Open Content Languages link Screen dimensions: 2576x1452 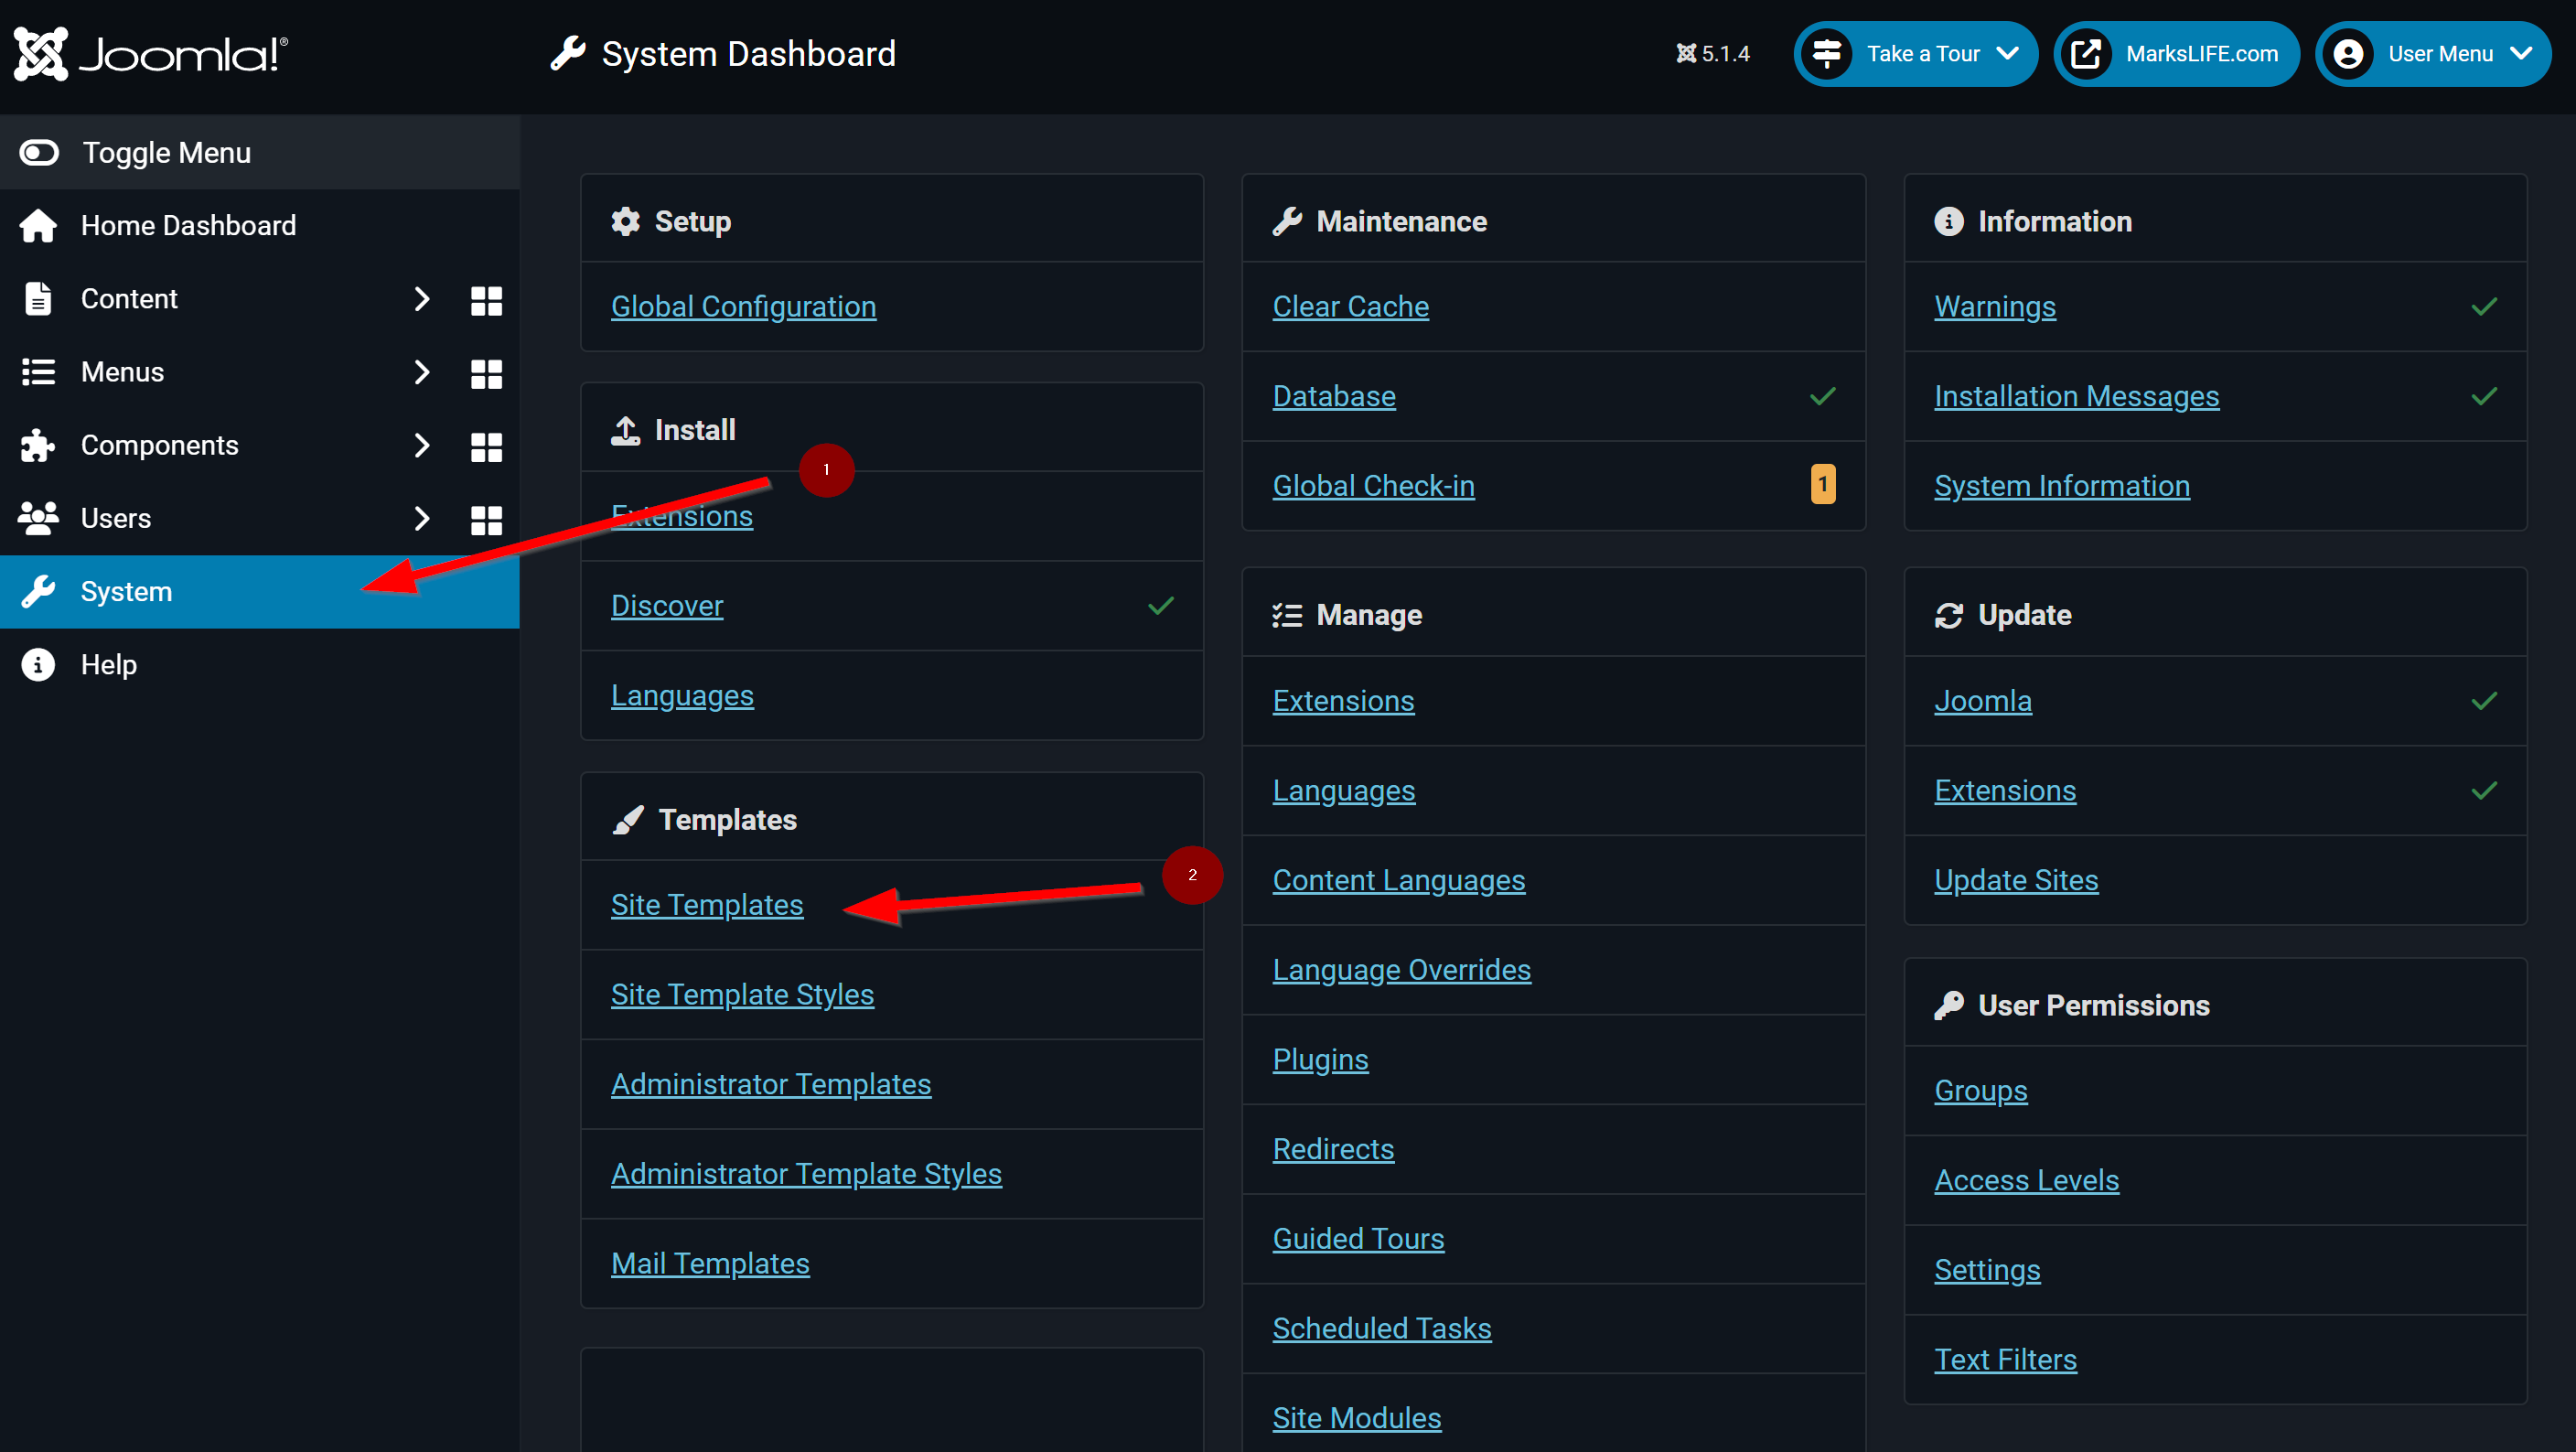[x=1398, y=880]
